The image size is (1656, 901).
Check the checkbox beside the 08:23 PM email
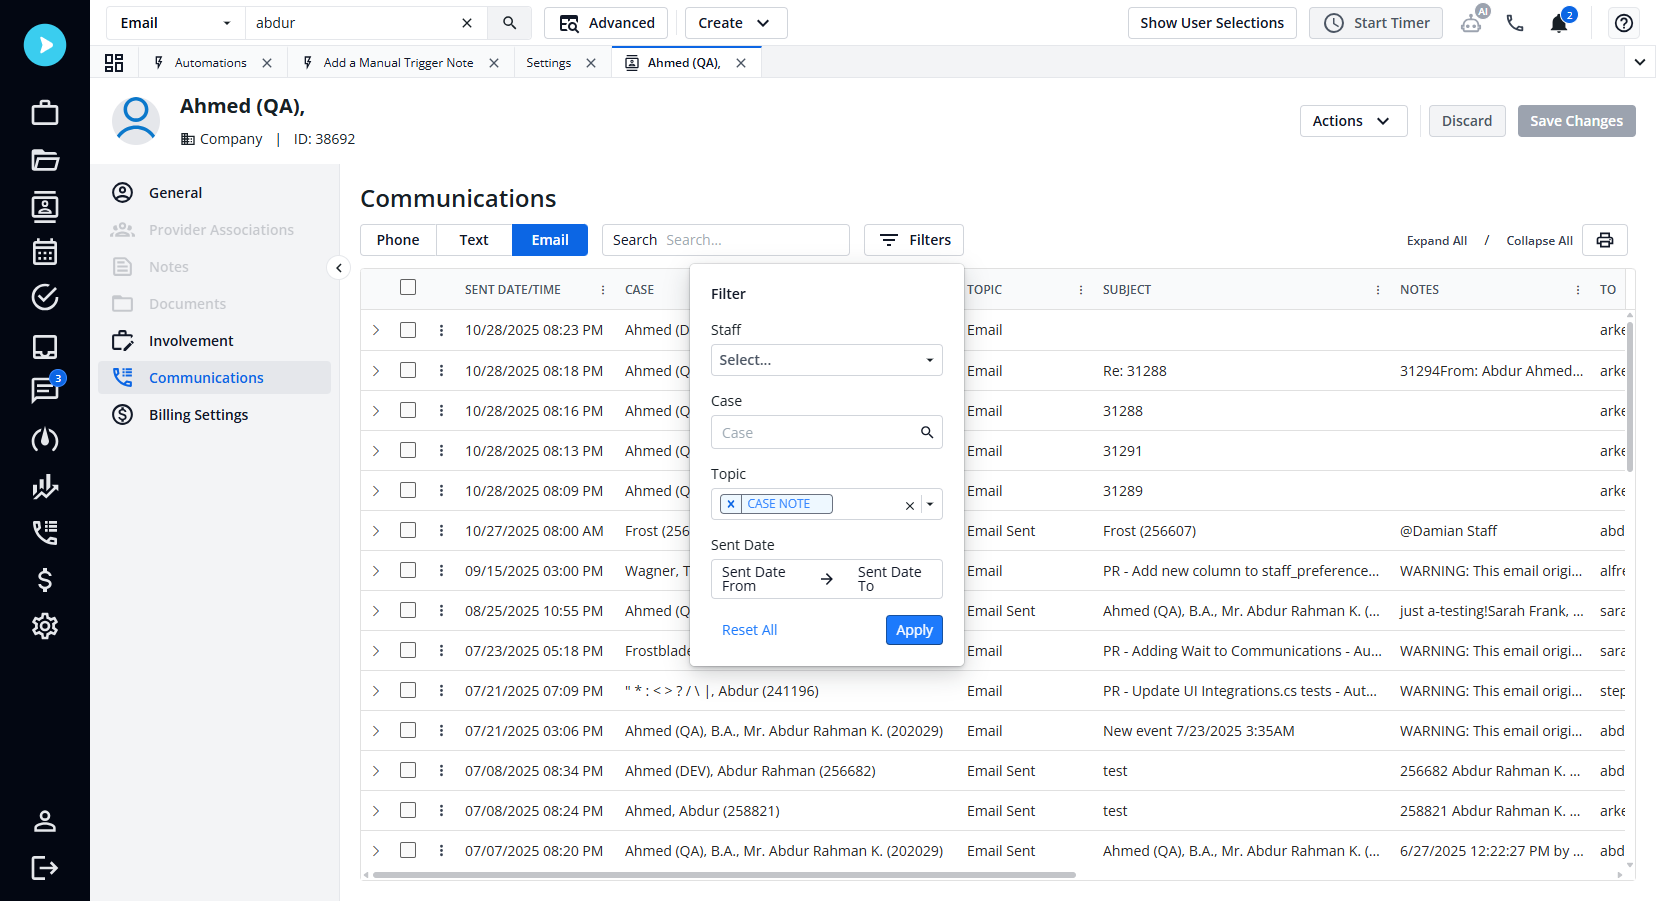pyautogui.click(x=408, y=329)
